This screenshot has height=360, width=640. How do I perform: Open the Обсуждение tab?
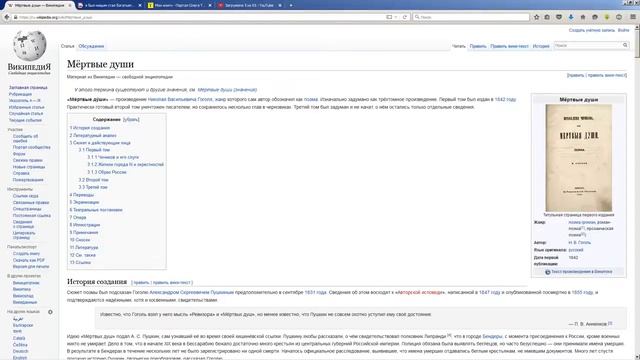point(91,46)
